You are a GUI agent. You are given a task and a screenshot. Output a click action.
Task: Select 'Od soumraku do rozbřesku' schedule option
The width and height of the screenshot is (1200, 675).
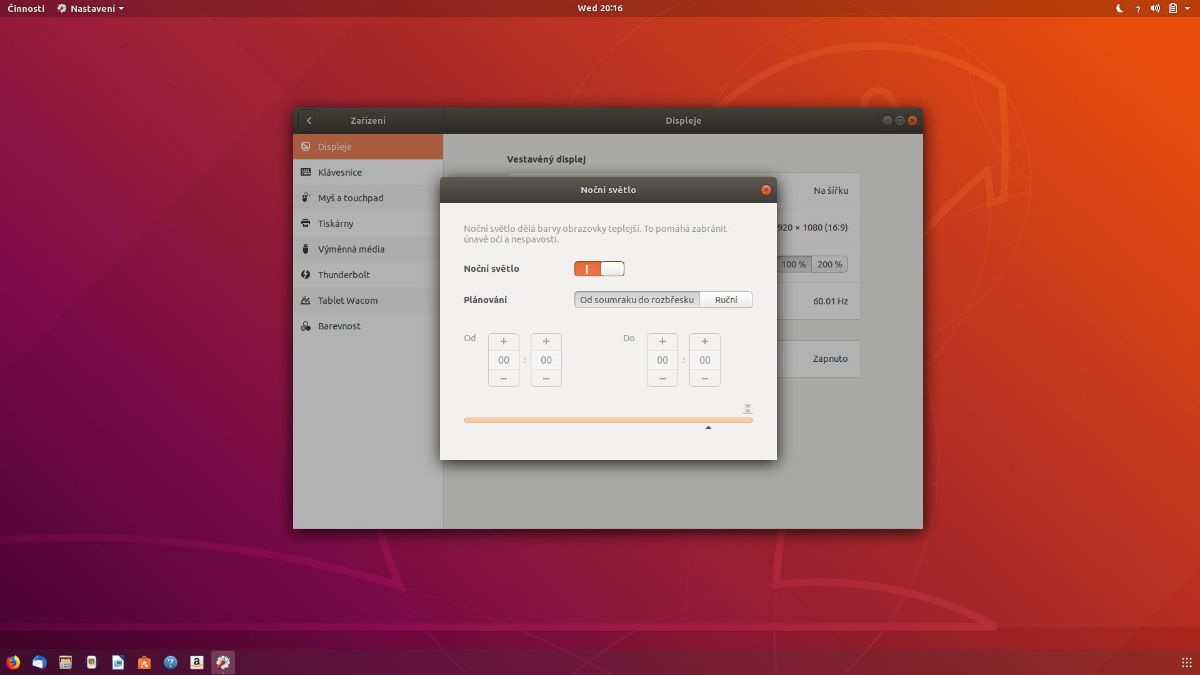(x=637, y=300)
